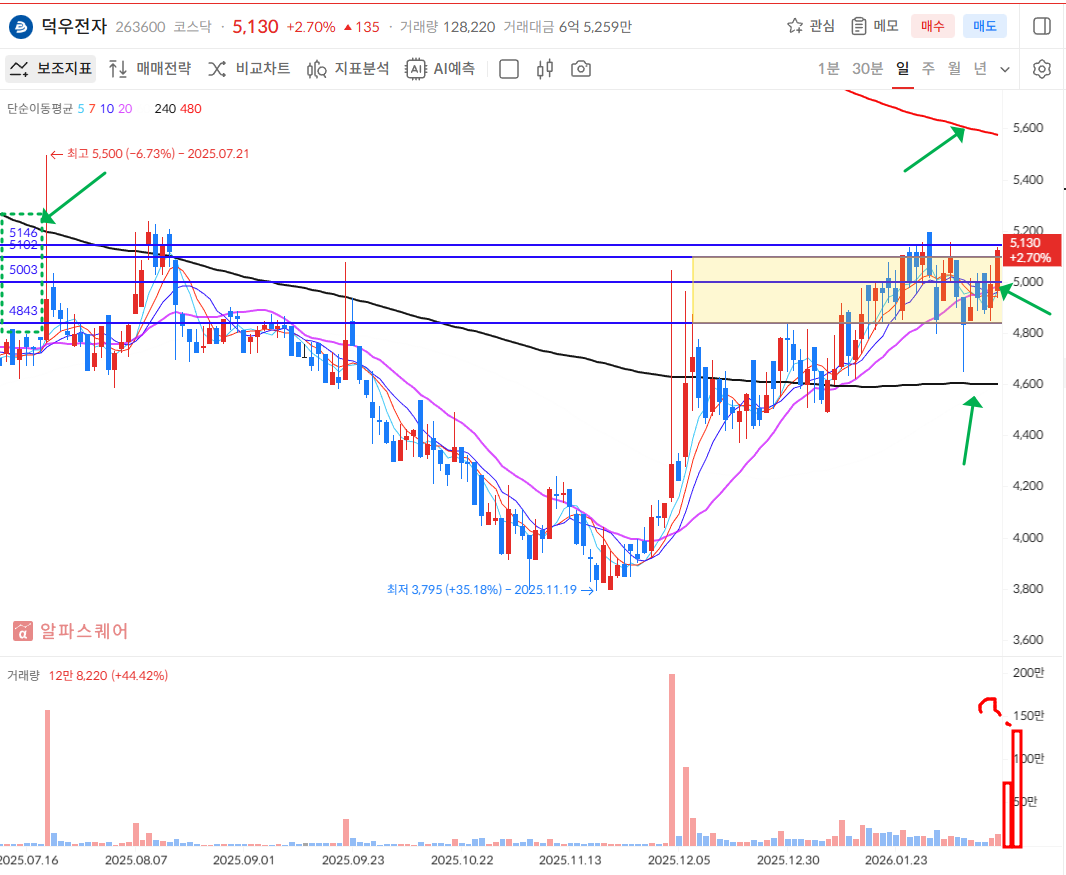
Task: Select the 주 weekly timeframe
Action: click(x=928, y=69)
